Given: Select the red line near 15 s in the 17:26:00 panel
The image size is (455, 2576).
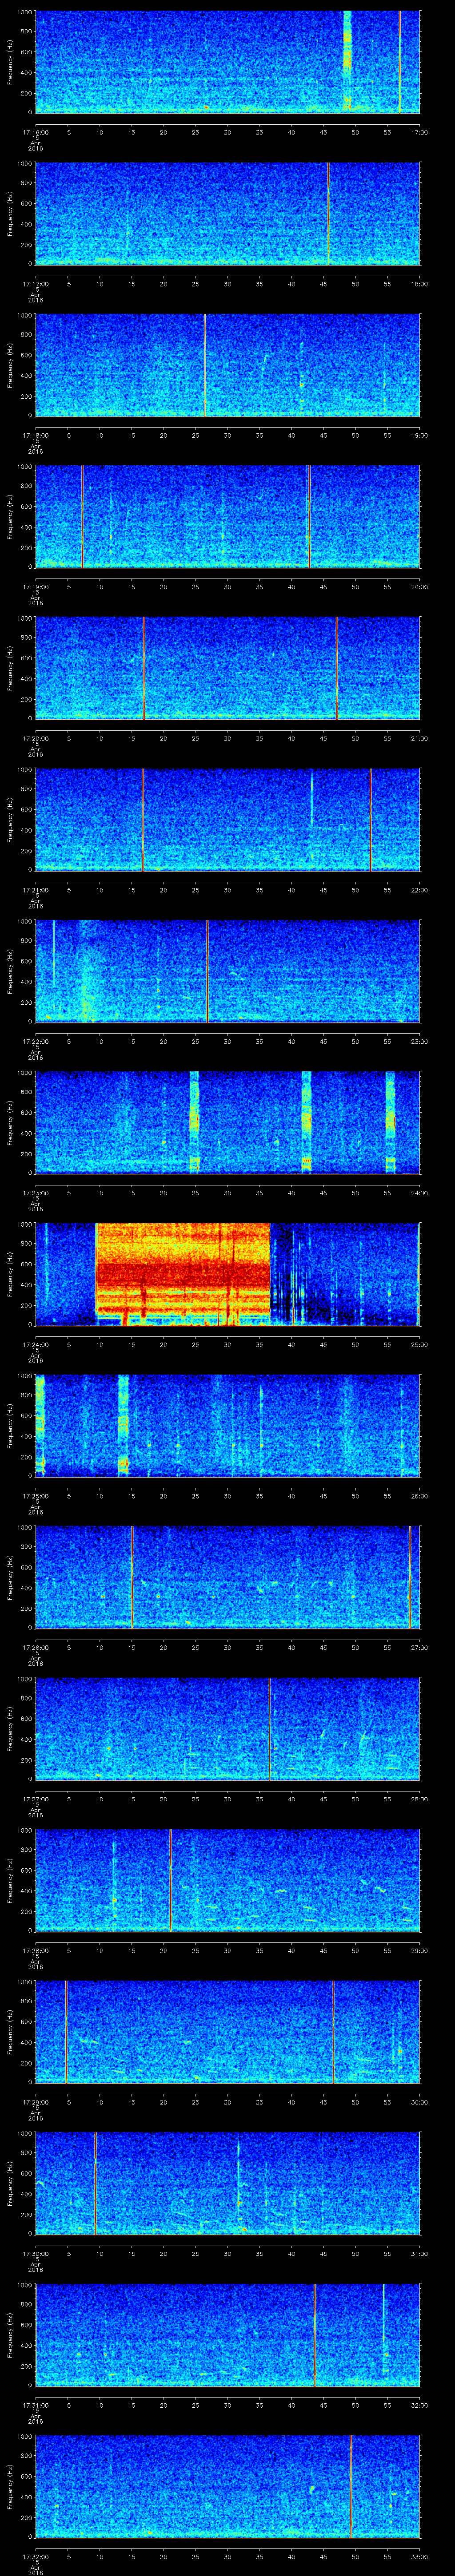Looking at the screenshot, I should pyautogui.click(x=132, y=1576).
